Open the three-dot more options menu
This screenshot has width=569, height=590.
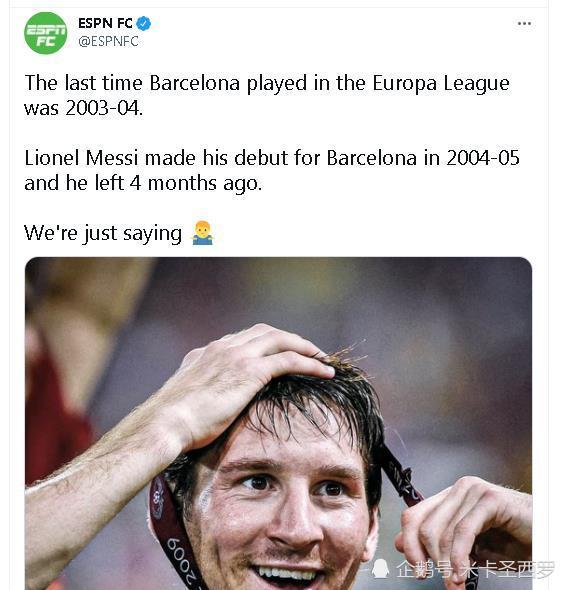524,24
